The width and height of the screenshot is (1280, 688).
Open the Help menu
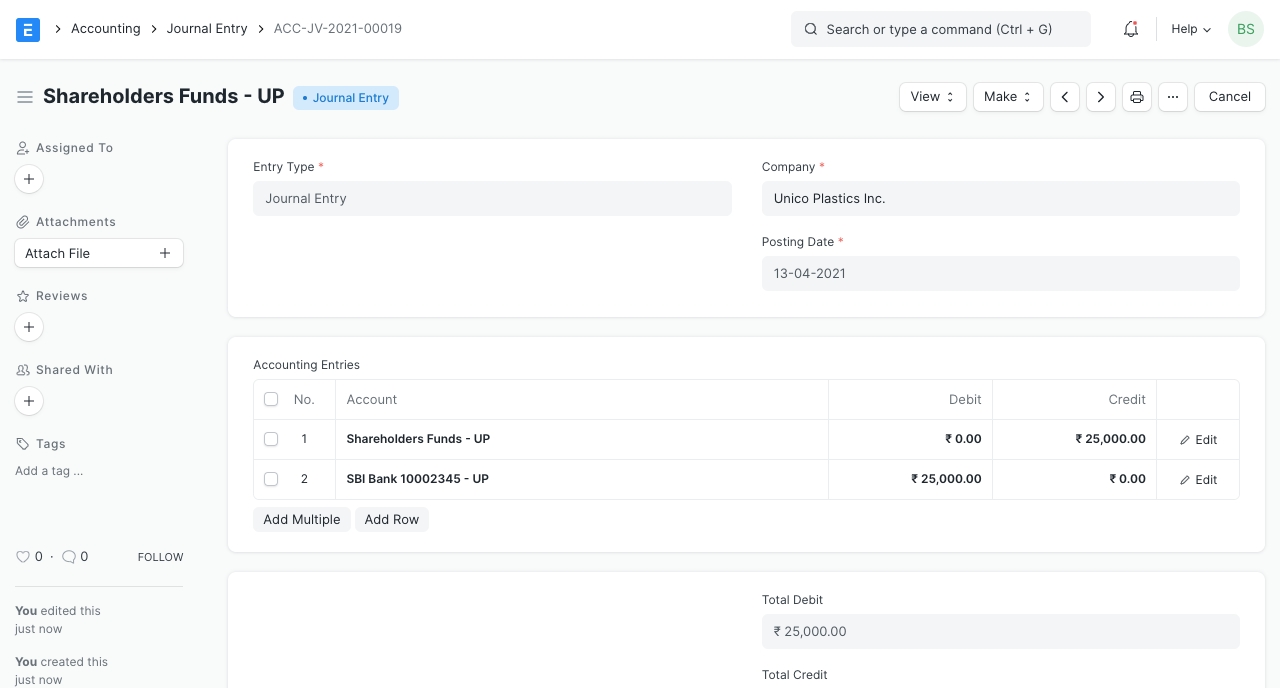[1191, 29]
